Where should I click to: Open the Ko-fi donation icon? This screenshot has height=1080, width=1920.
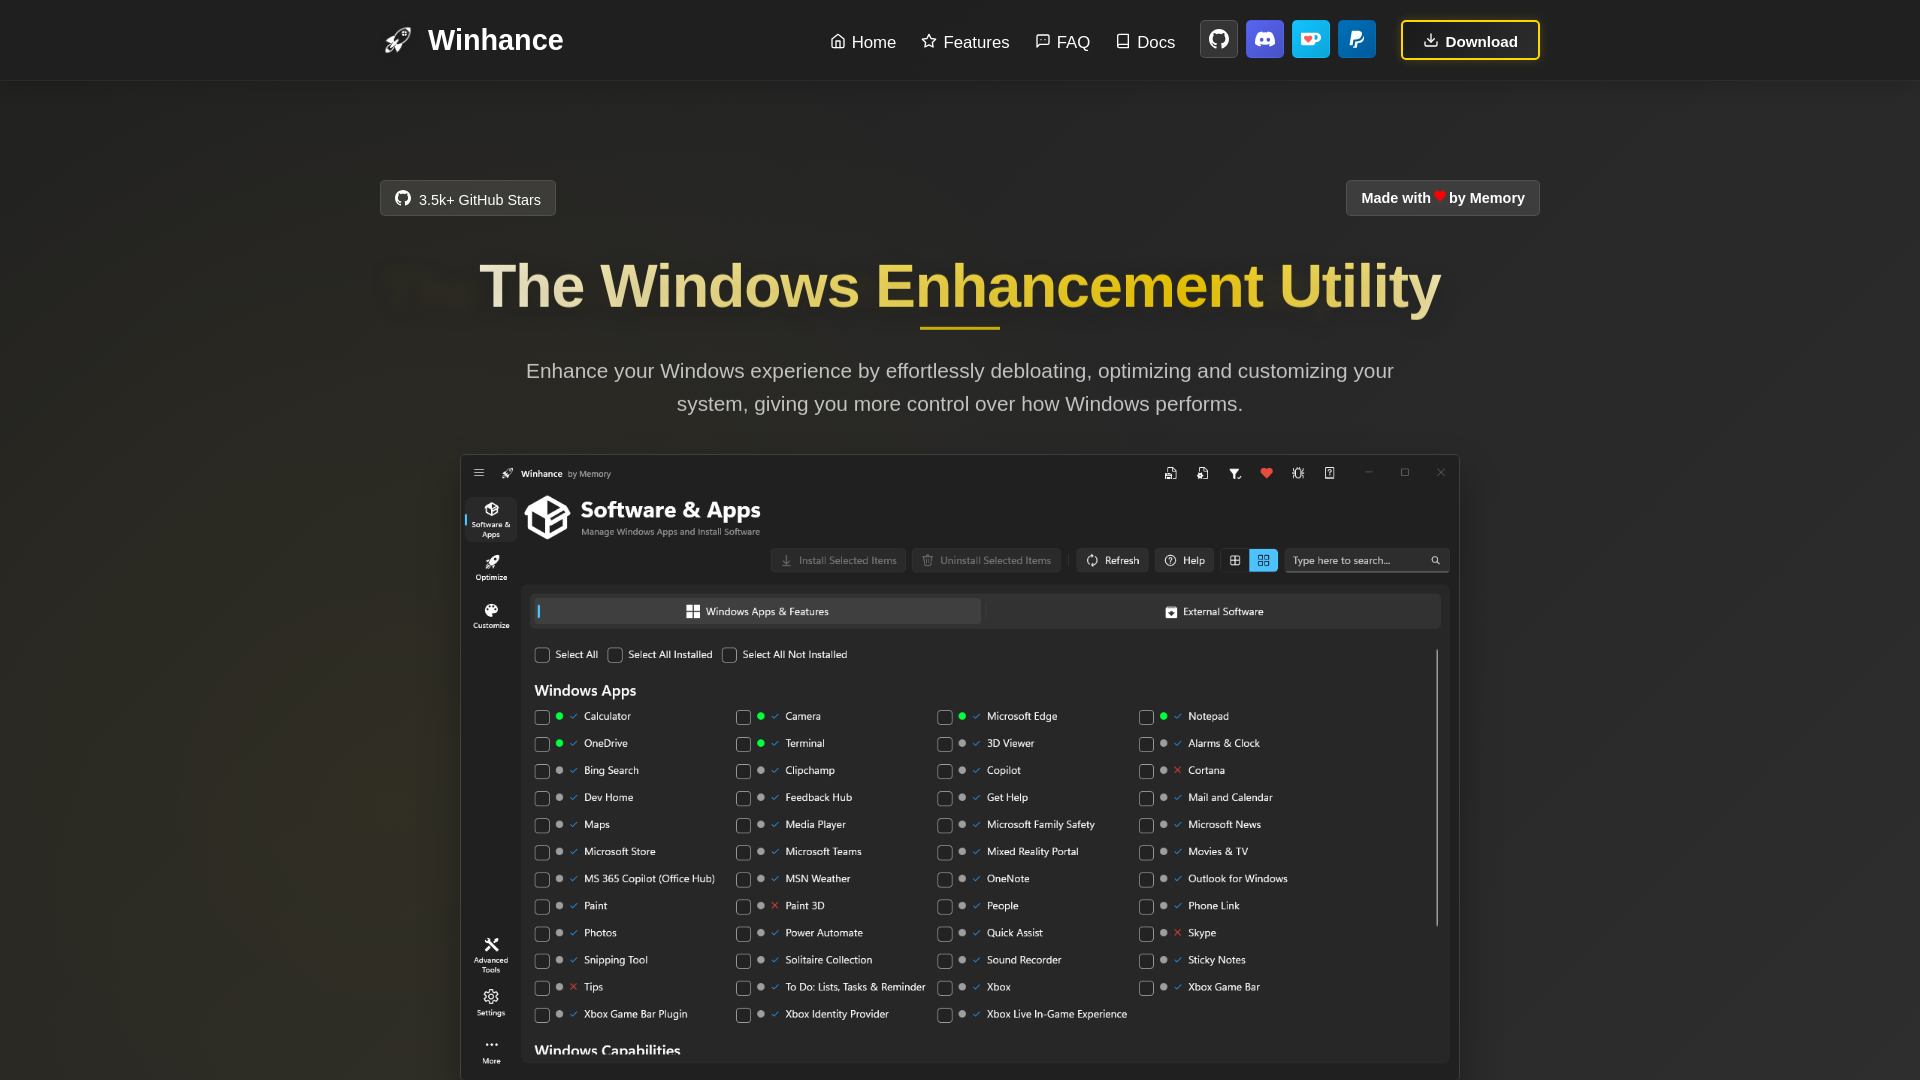point(1310,40)
